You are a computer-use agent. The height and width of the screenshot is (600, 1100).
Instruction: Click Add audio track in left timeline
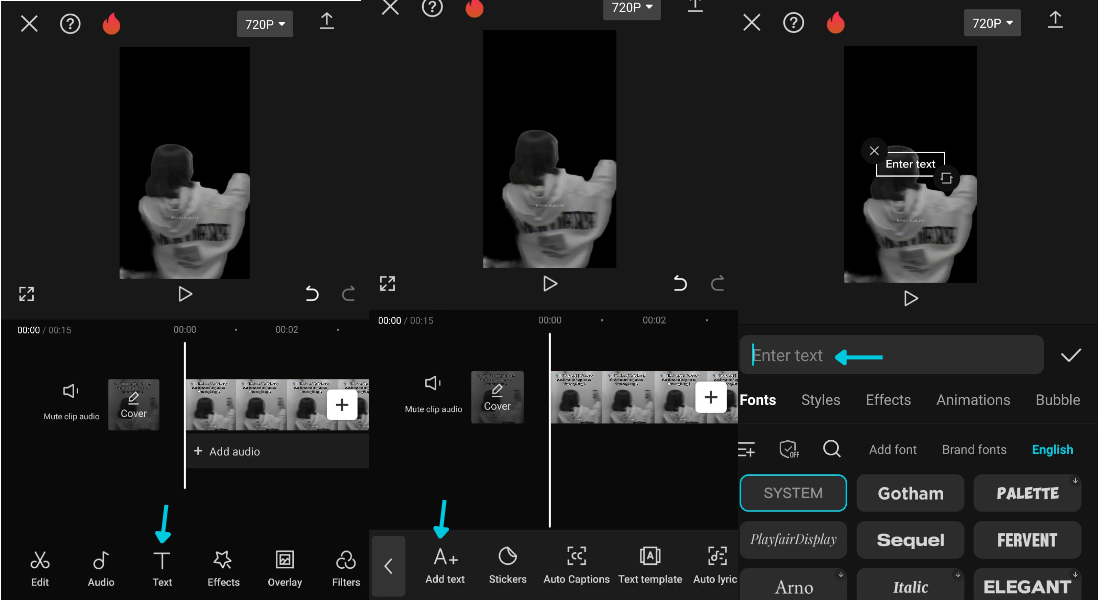pyautogui.click(x=276, y=451)
